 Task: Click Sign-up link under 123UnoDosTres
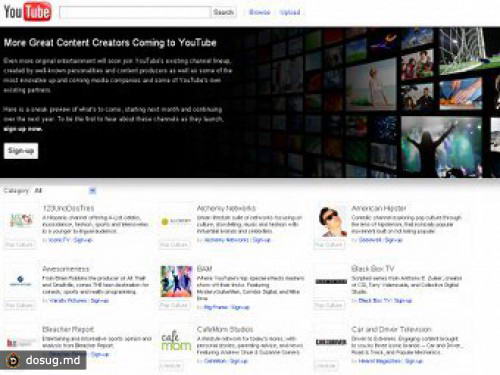(83, 240)
